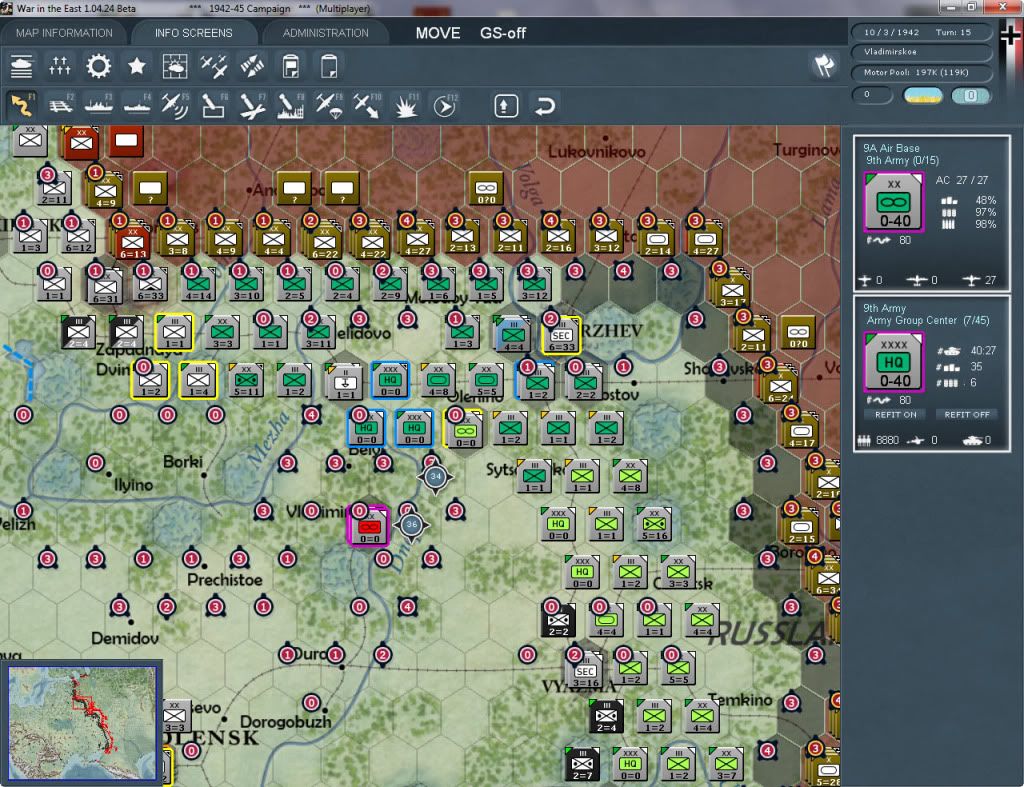Select the F2 rail mode icon
Screen dimensions: 1024x787
click(61, 105)
